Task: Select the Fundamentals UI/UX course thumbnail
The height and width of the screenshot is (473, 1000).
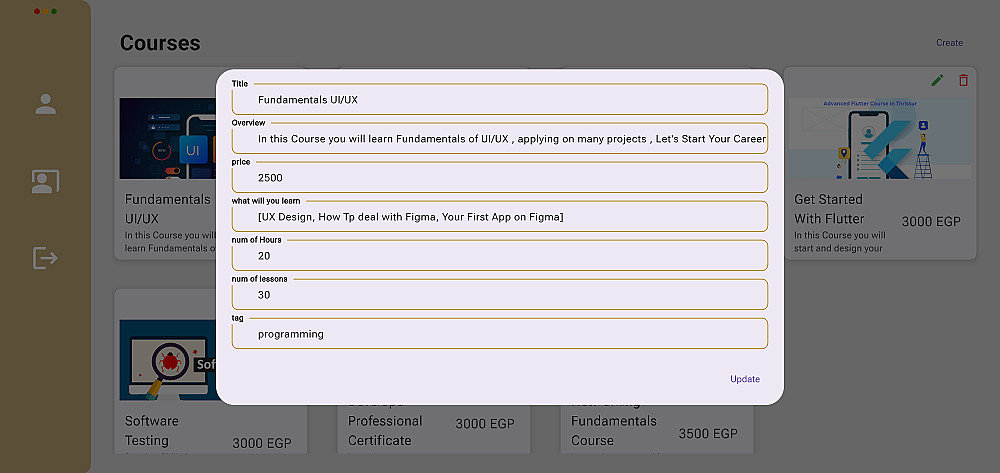Action: 167,138
